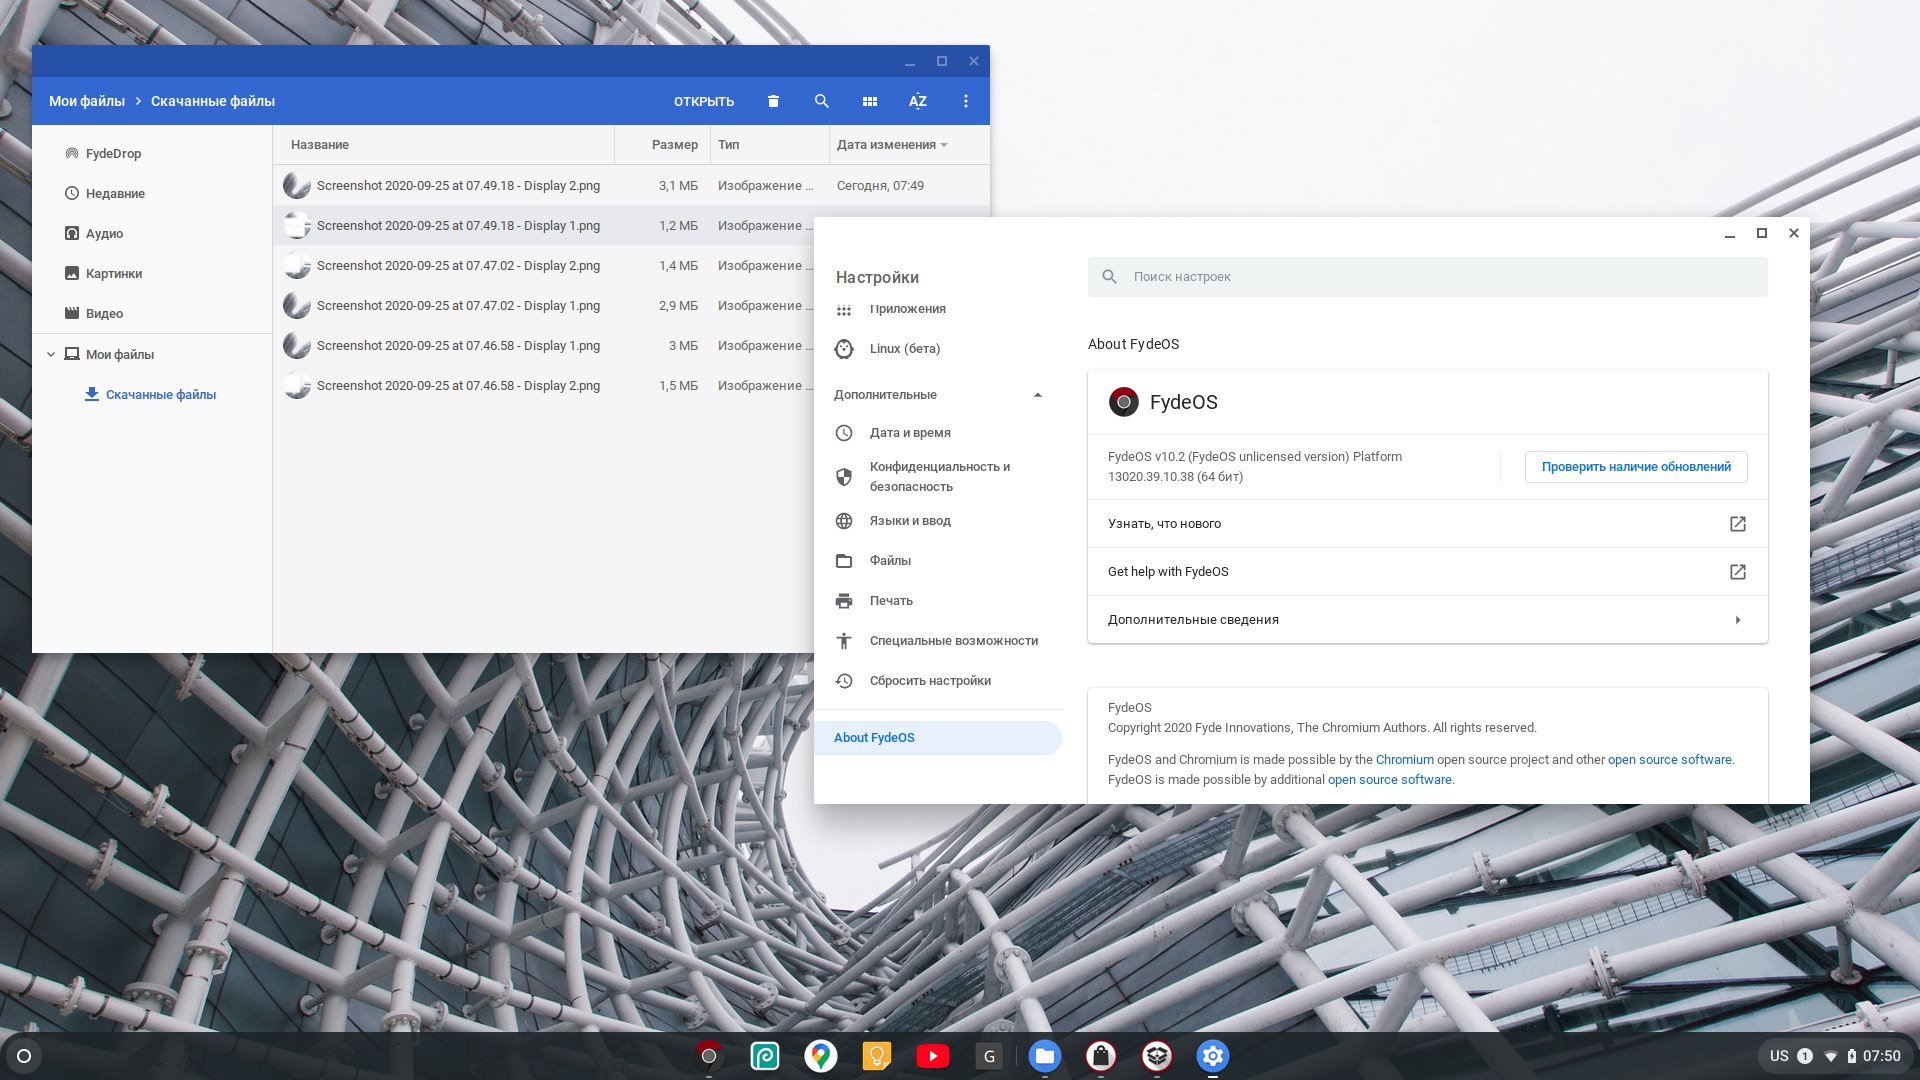Open Конфиденциальность и безопасность settings
The image size is (1920, 1080).
pyautogui.click(x=938, y=477)
